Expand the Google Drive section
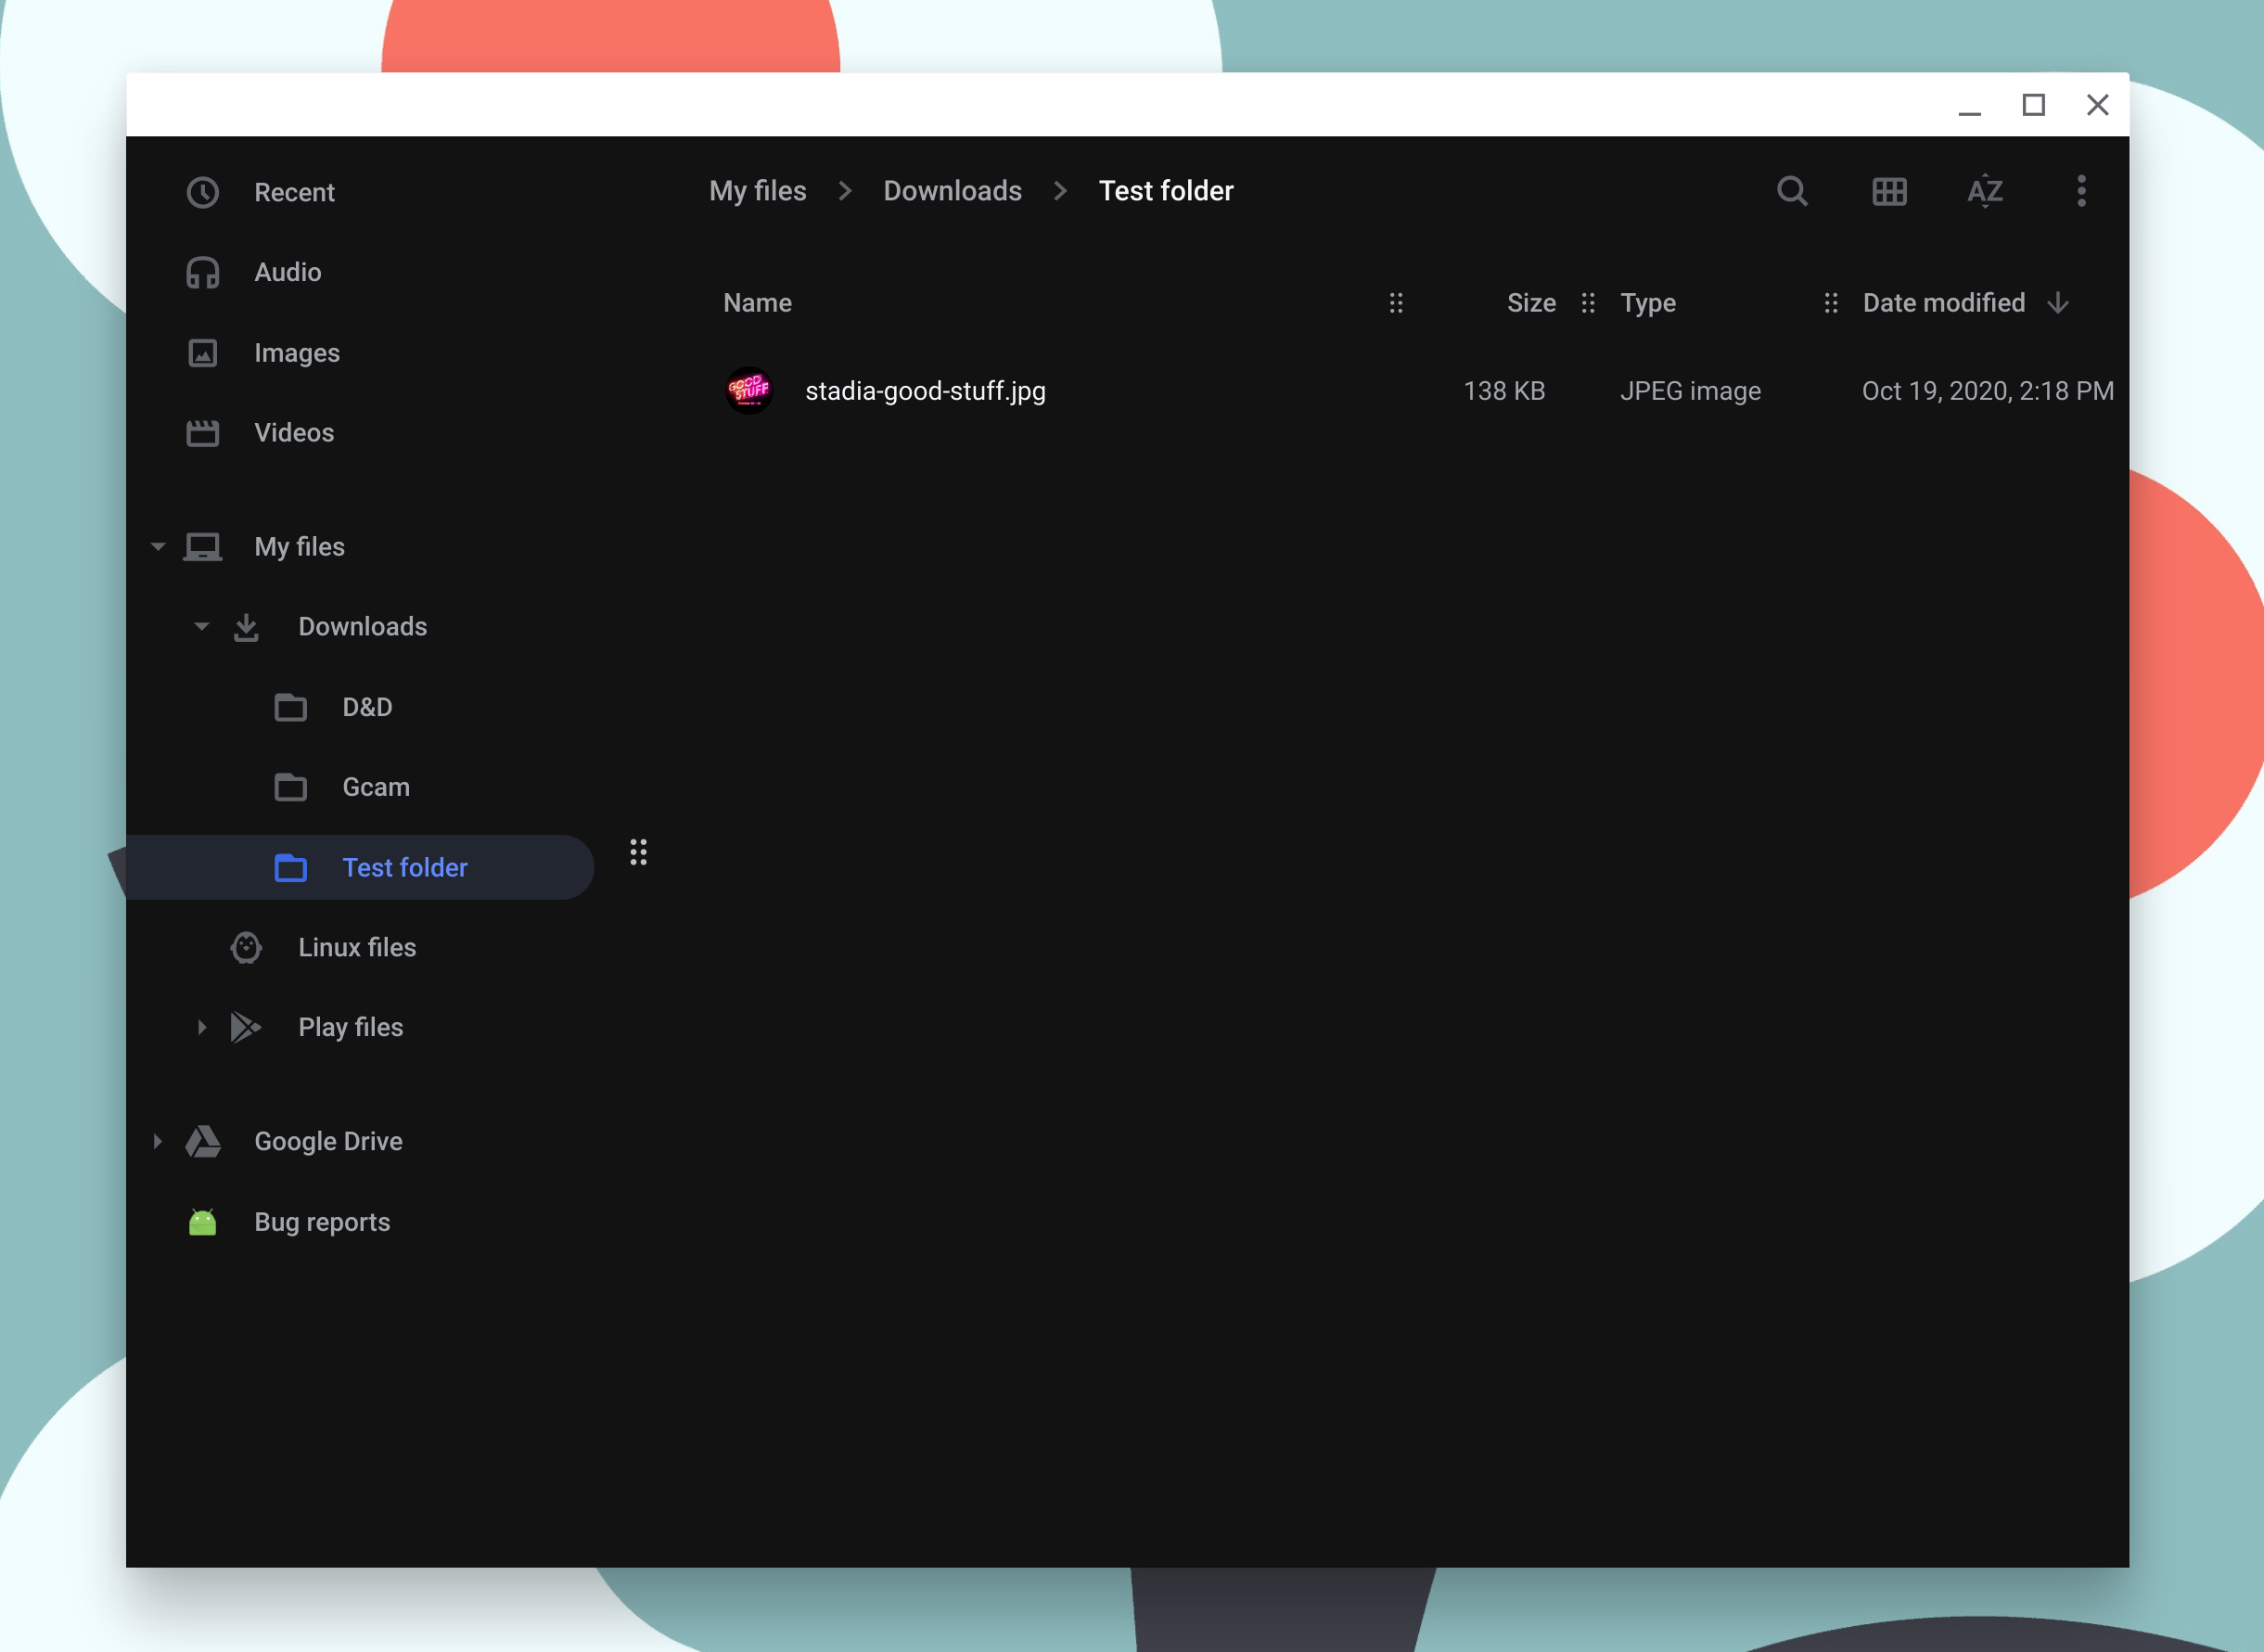Screen dimensions: 2264x1652 pos(157,1141)
